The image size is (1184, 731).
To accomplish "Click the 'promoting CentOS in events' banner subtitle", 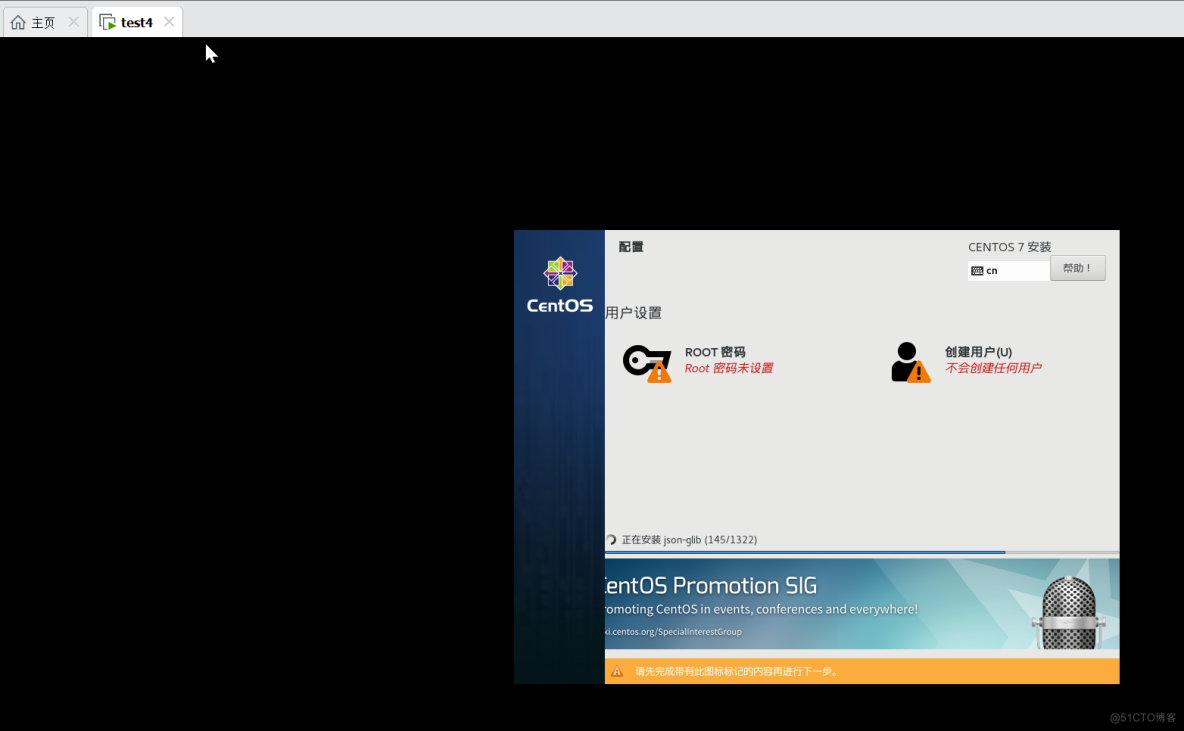I will [x=761, y=609].
